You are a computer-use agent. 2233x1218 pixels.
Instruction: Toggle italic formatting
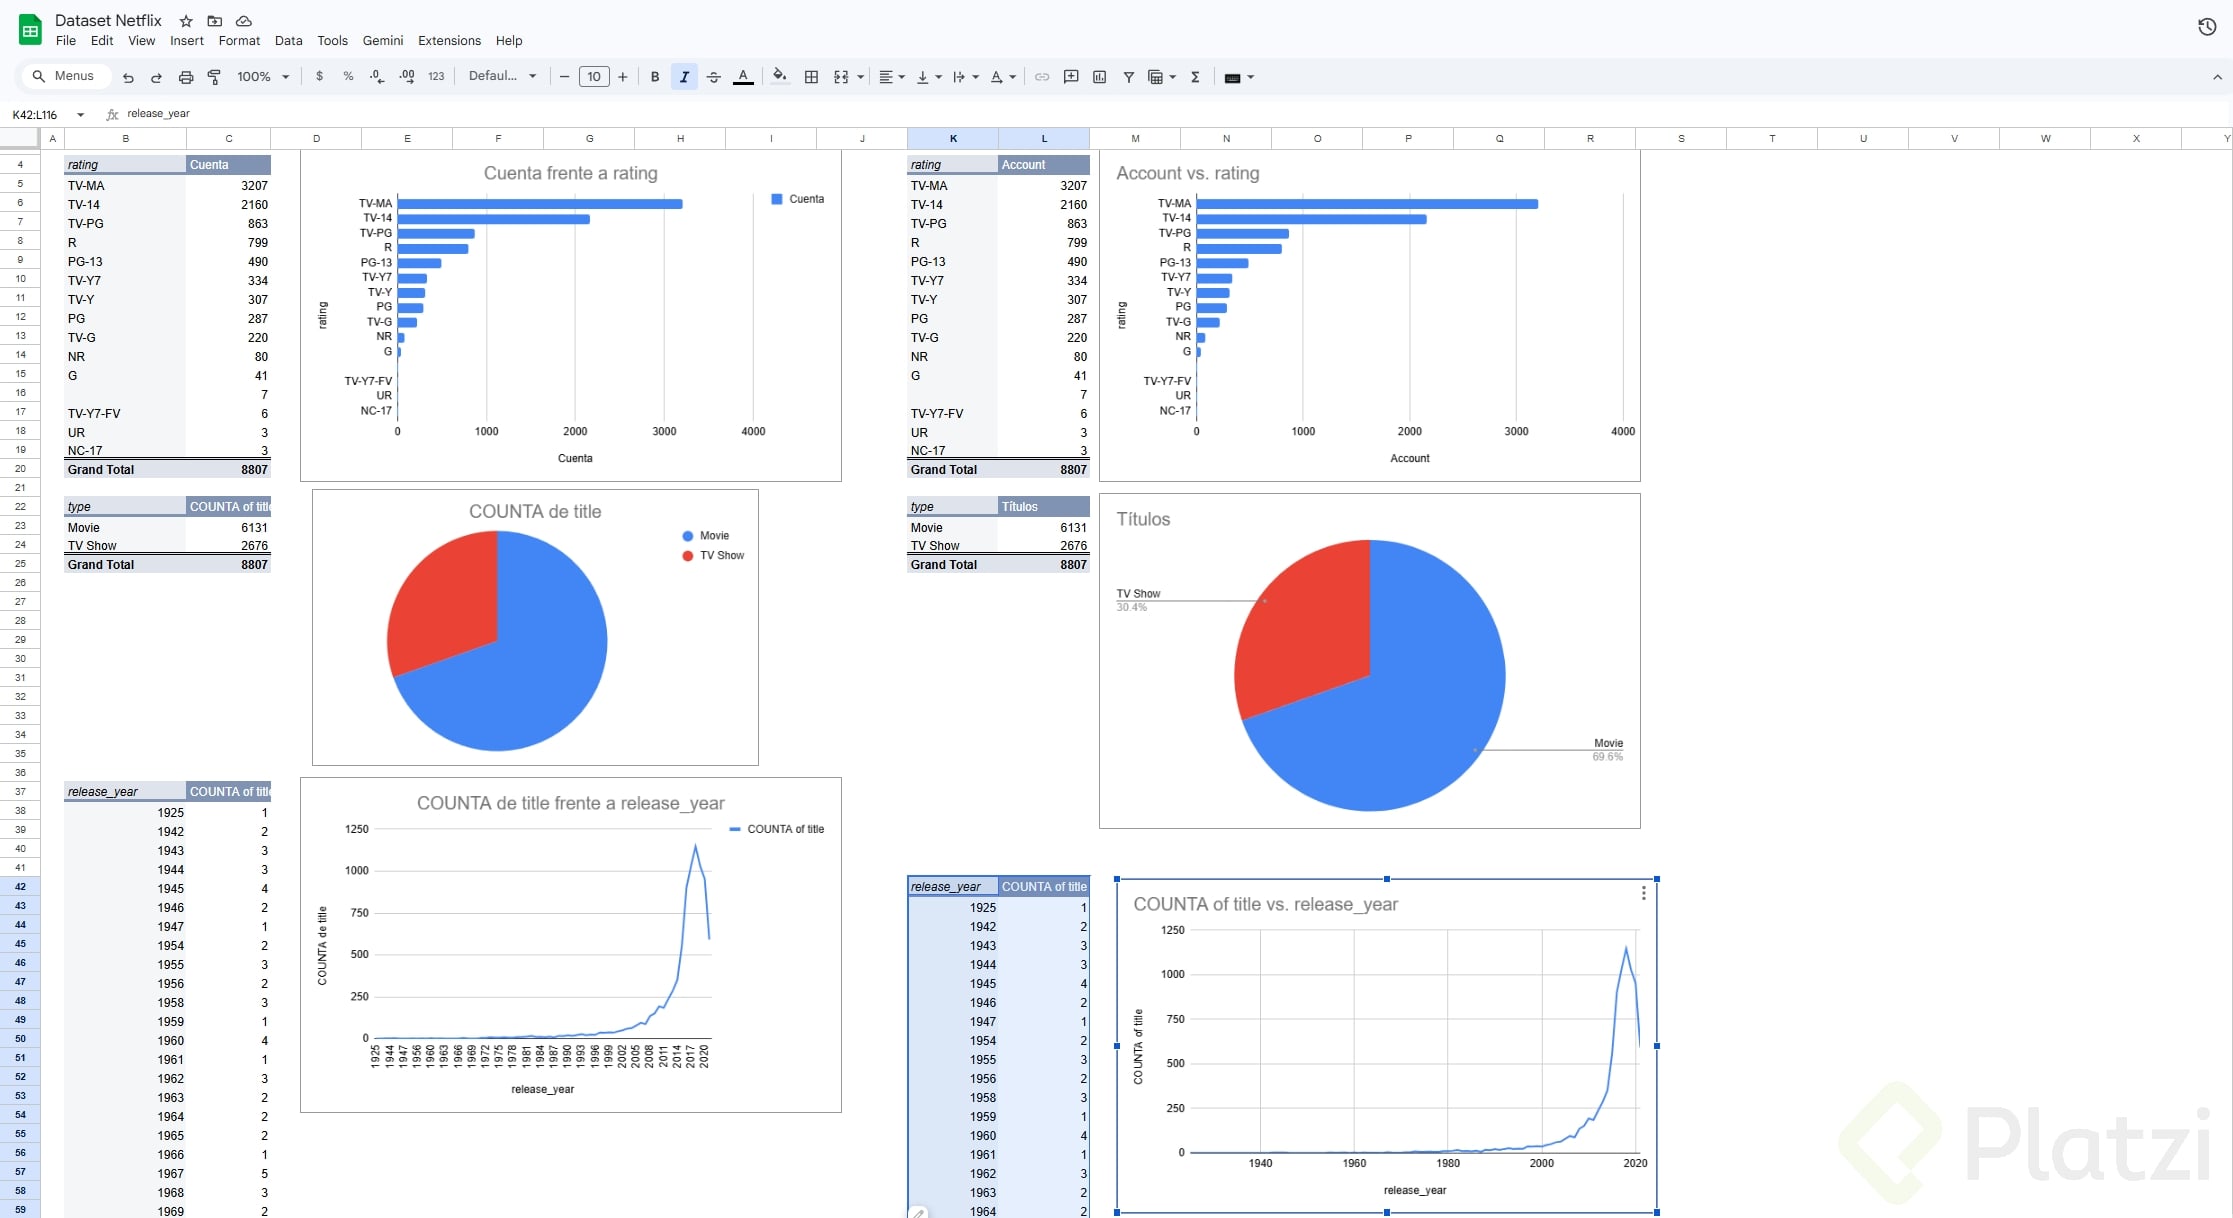point(684,77)
